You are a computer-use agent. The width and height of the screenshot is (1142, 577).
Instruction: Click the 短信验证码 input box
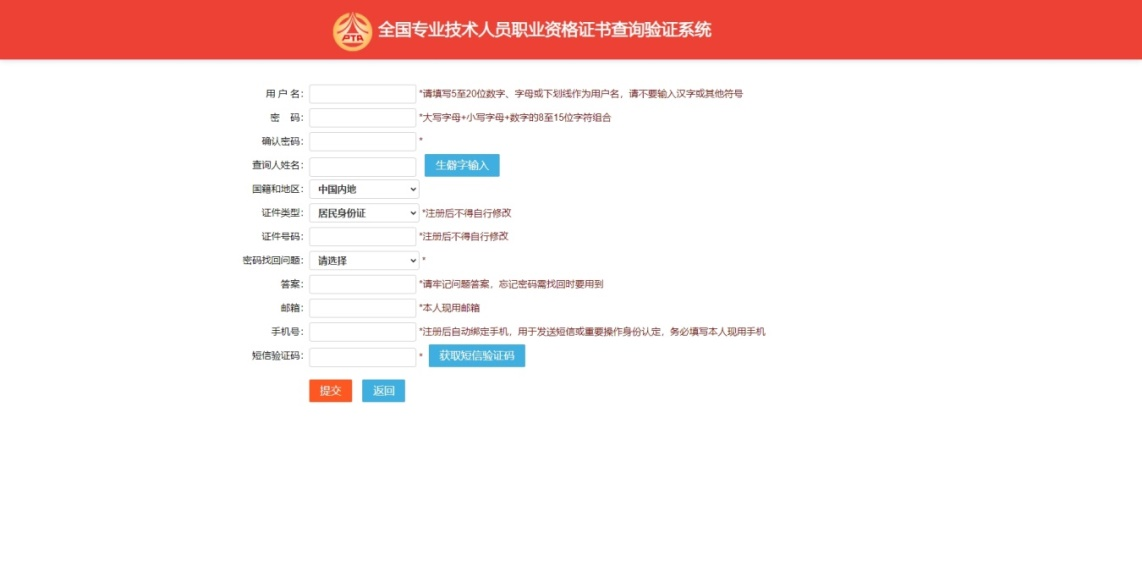pyautogui.click(x=362, y=357)
